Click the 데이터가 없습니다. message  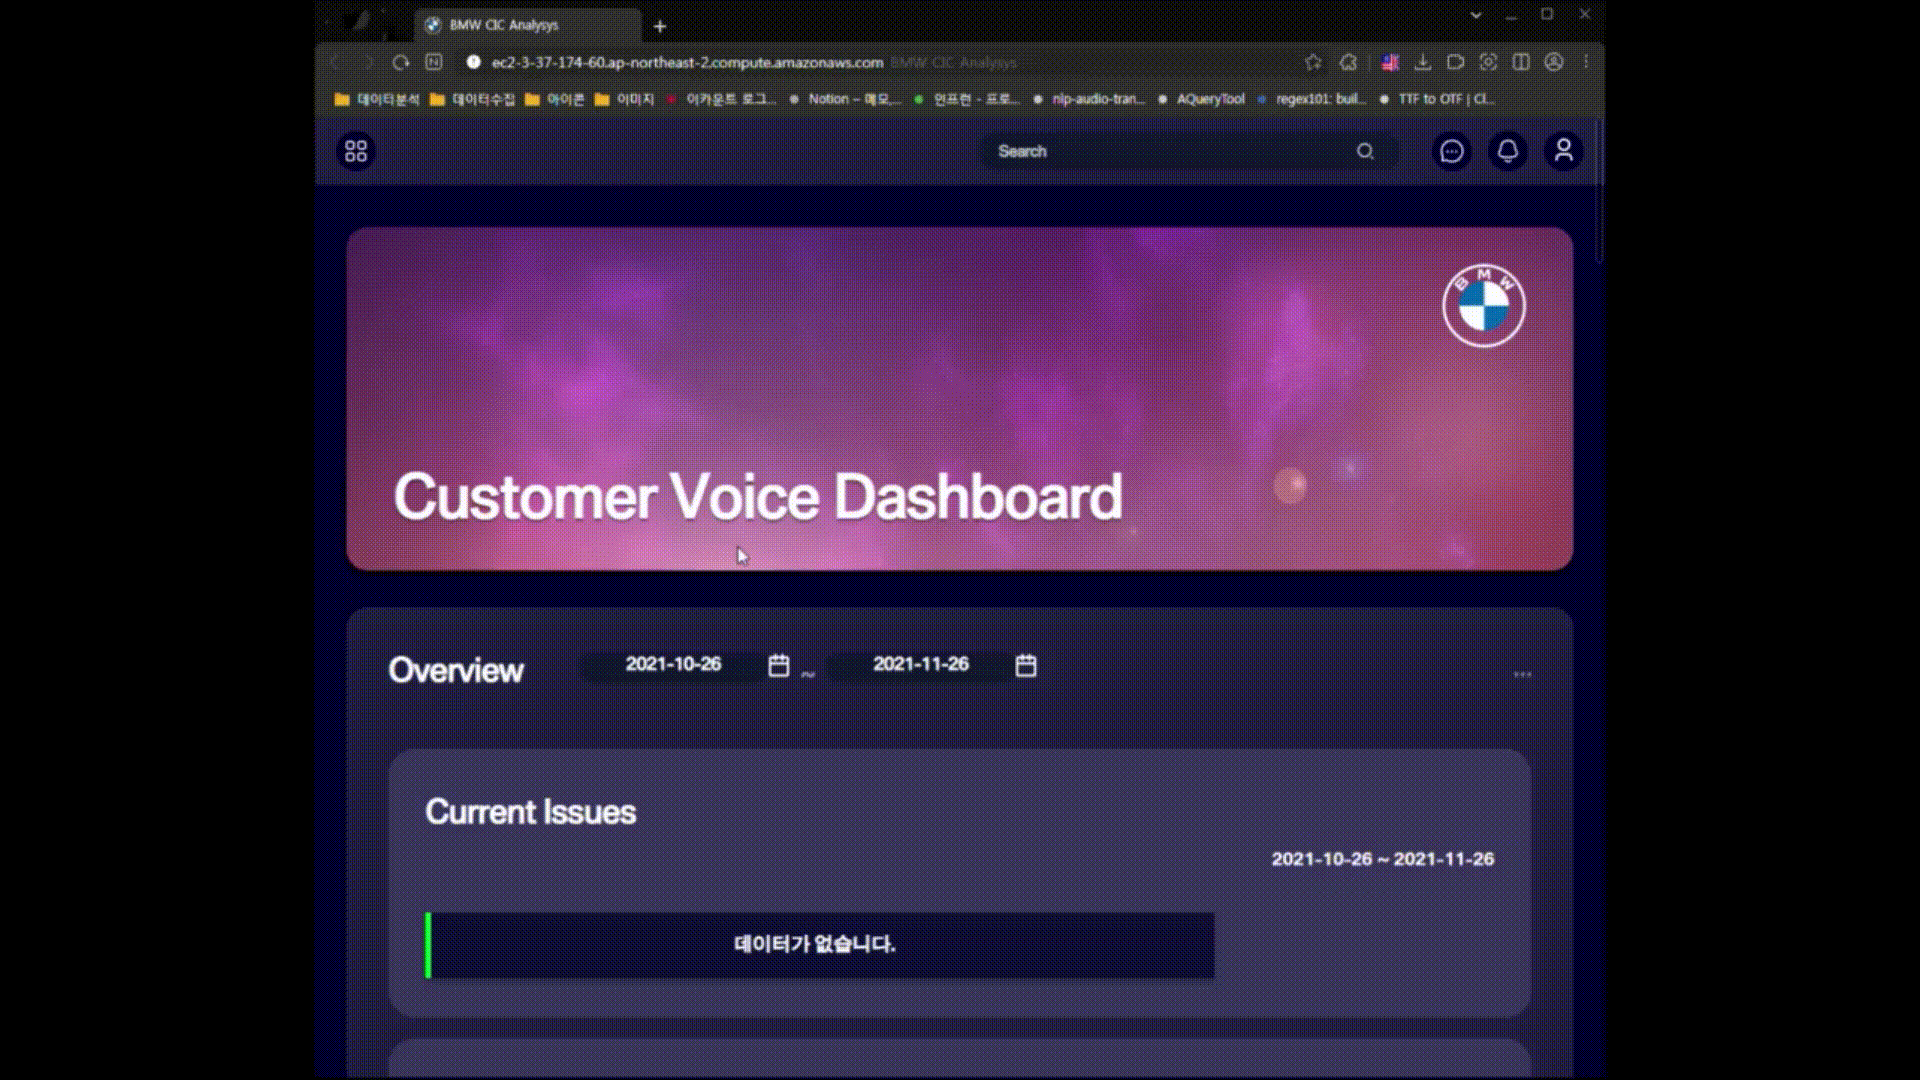pyautogui.click(x=815, y=944)
